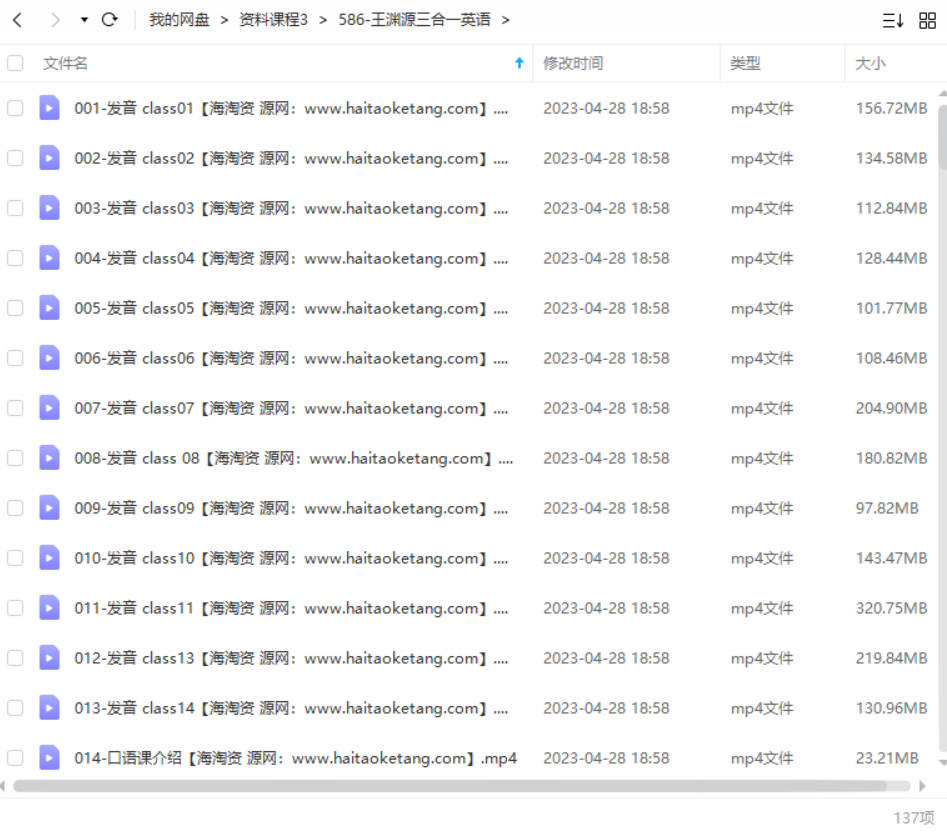Click video icon of 011-发音 class11
This screenshot has width=947, height=832.
(x=50, y=608)
